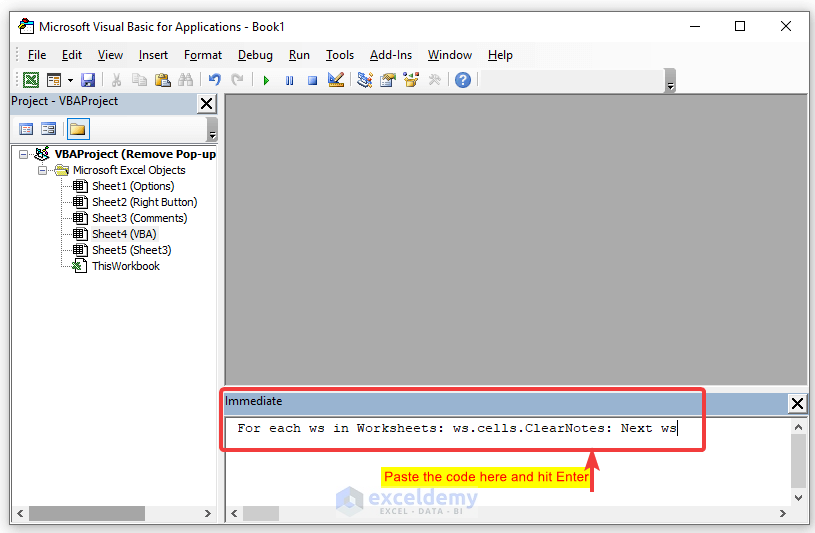Close the Immediate window
This screenshot has height=533, width=815.
(797, 404)
